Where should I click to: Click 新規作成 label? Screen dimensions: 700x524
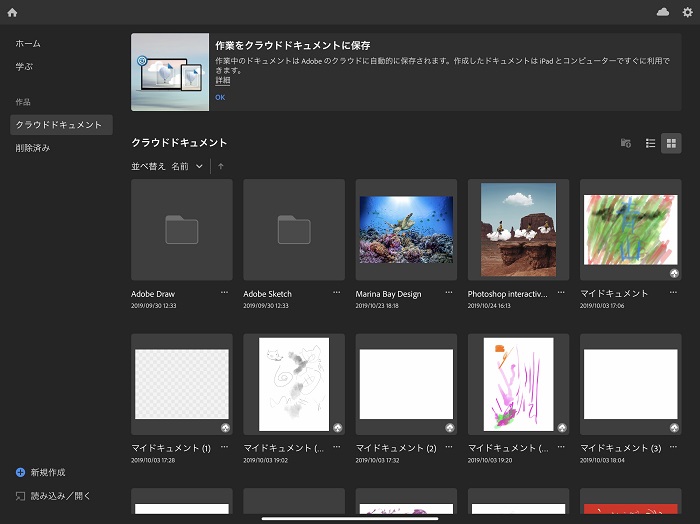point(48,472)
